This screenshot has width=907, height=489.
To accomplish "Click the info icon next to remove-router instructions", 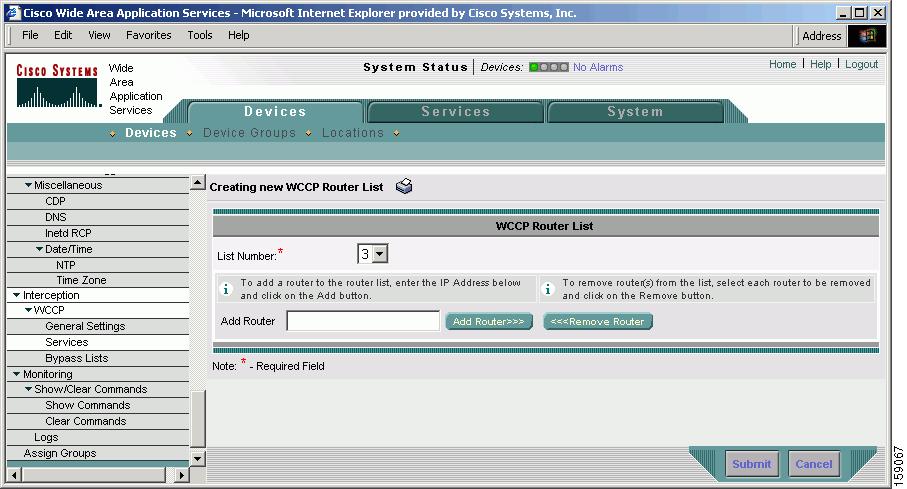I will pos(548,289).
